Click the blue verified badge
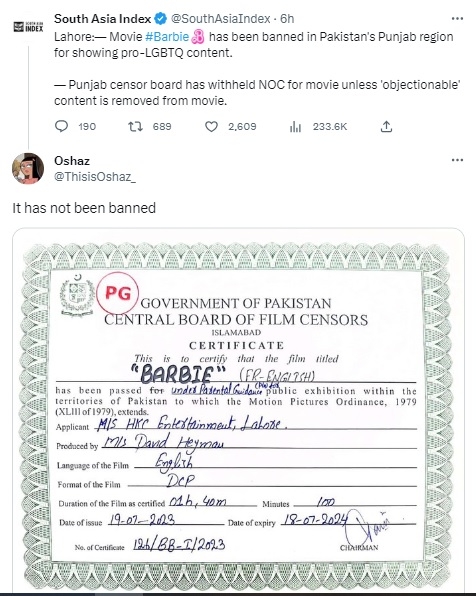 (x=161, y=18)
